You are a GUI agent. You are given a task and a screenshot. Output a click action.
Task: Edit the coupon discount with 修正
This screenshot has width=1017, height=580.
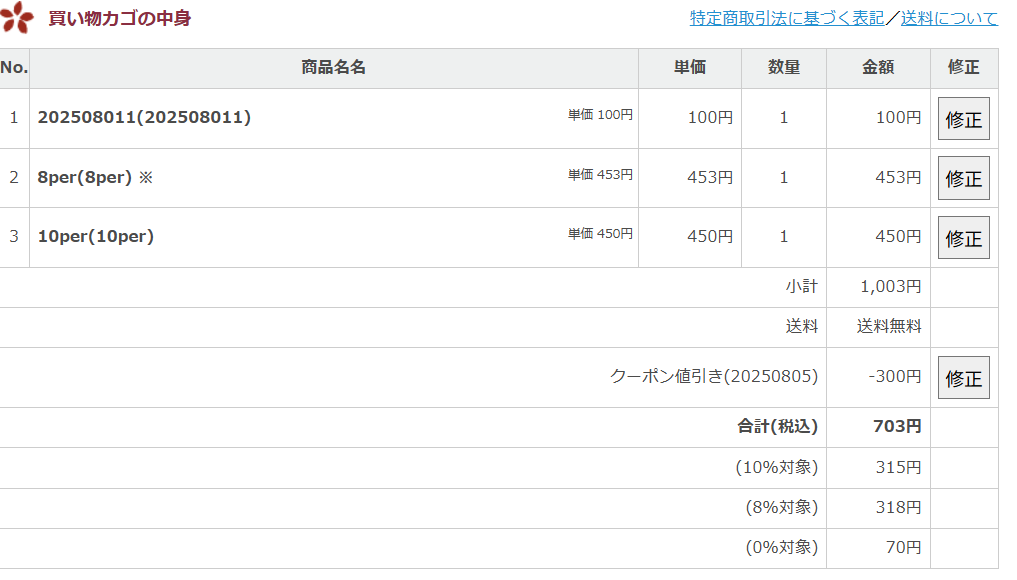pos(963,378)
